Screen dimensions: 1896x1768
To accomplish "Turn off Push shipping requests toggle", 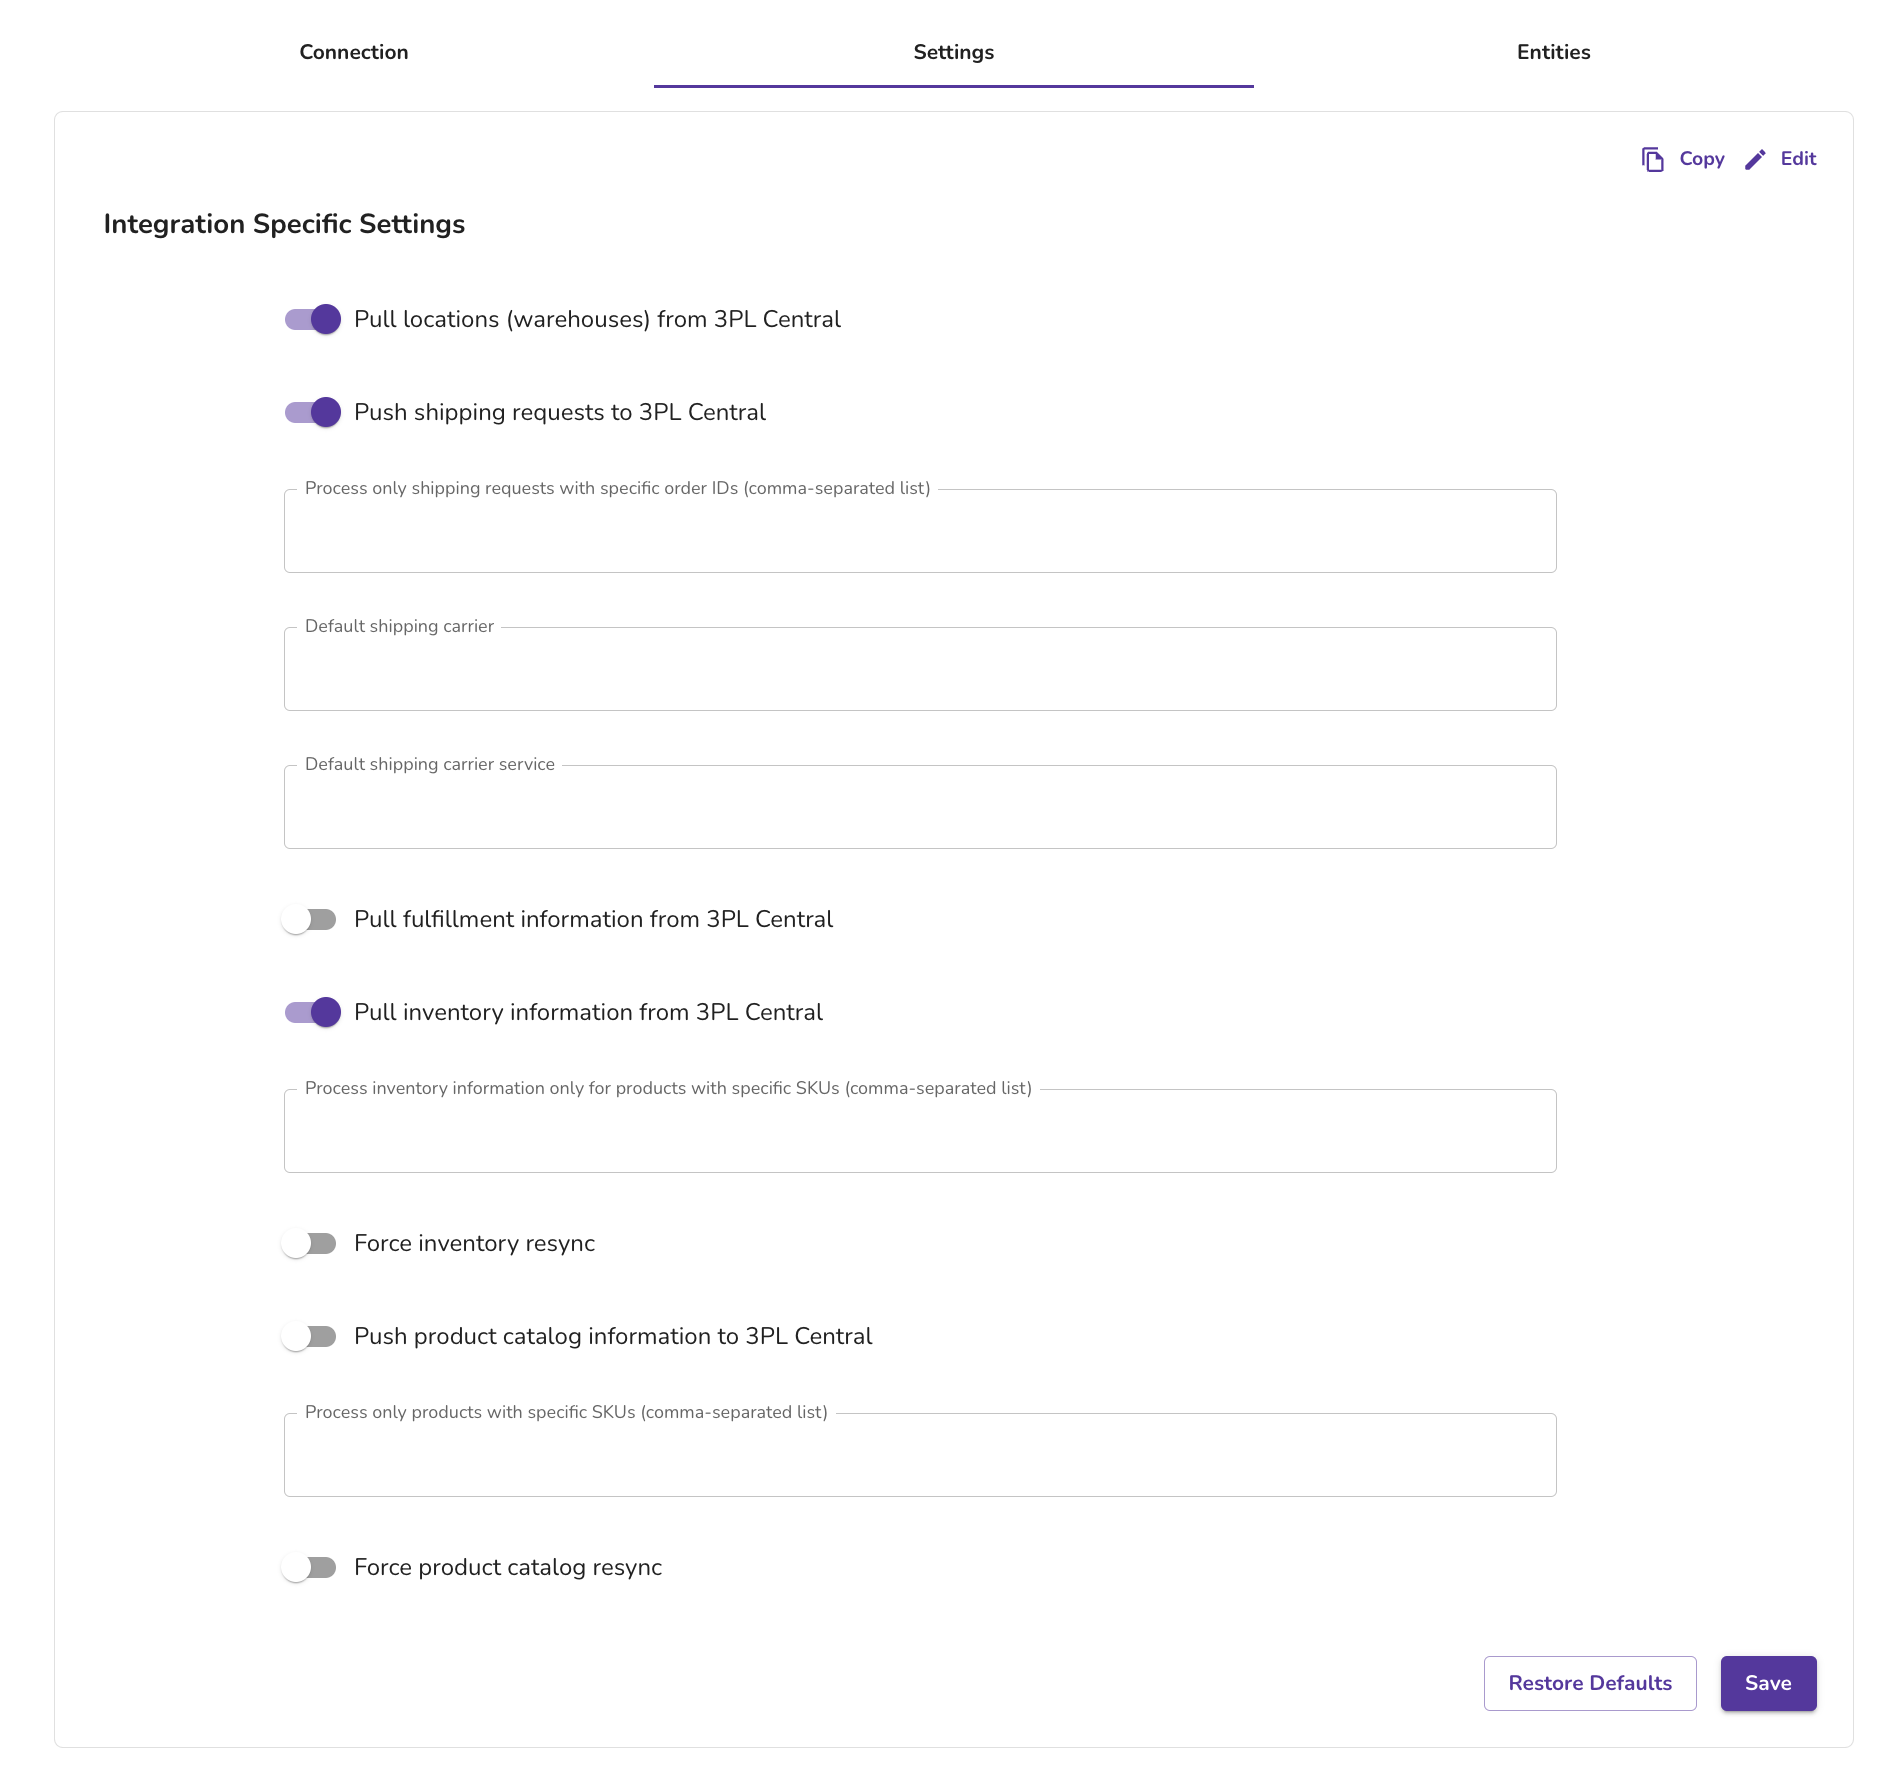I will tap(312, 412).
